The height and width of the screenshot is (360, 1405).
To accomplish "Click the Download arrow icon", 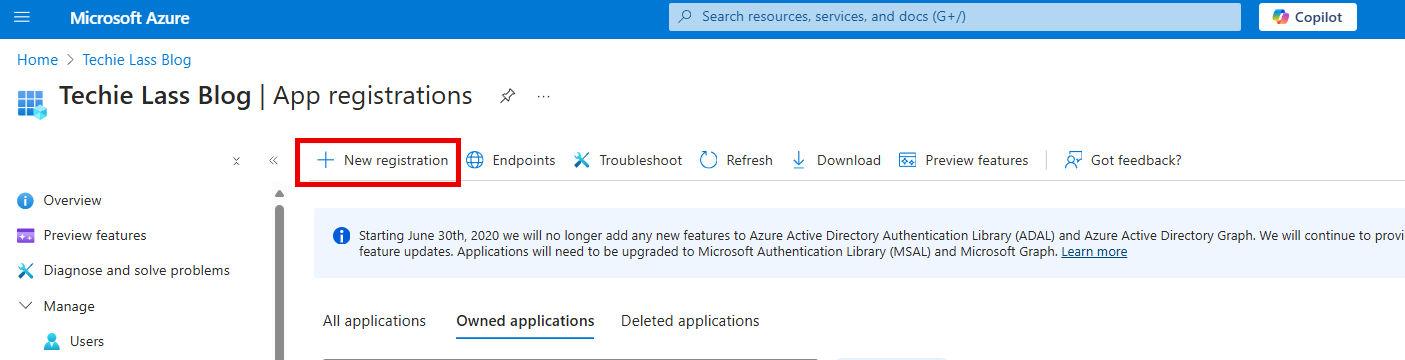I will pos(799,160).
